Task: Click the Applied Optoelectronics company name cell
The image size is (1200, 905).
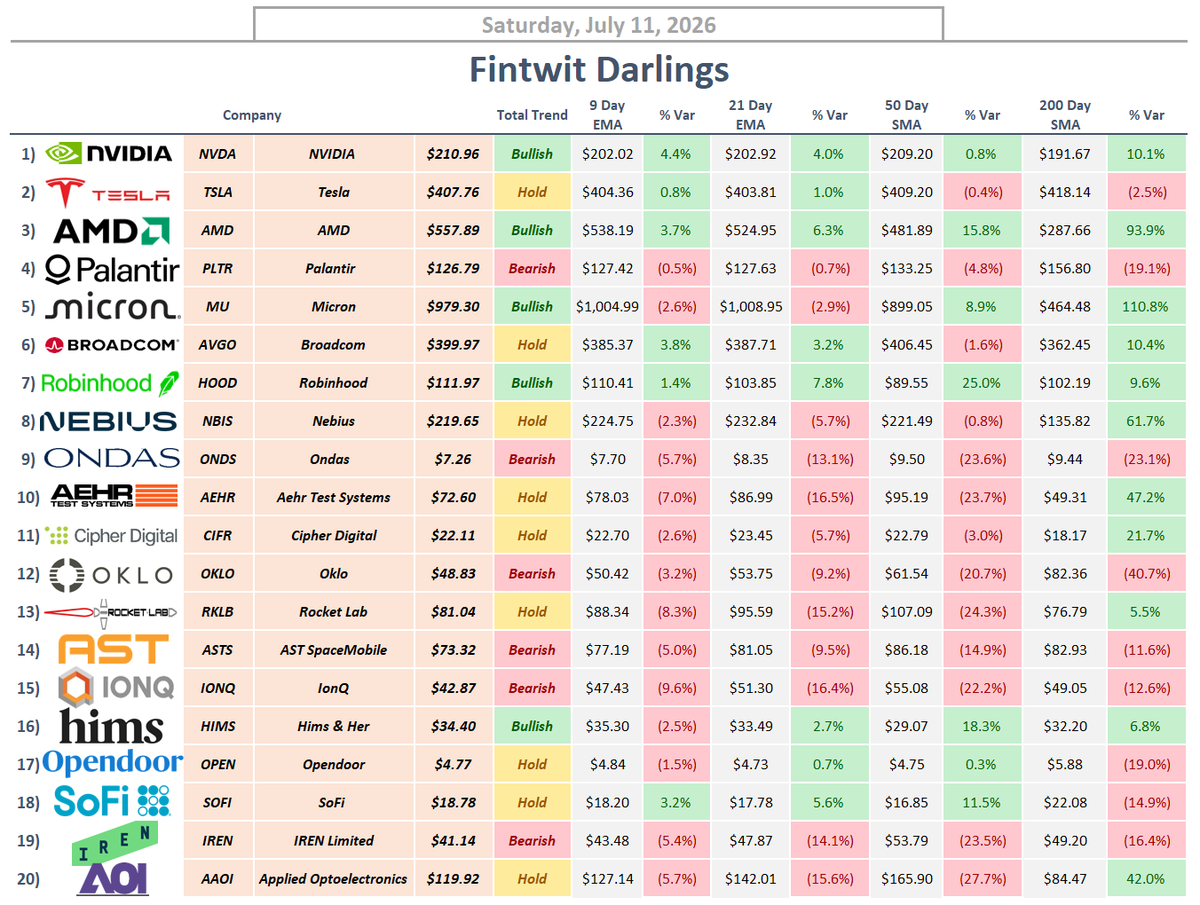Action: (334, 879)
